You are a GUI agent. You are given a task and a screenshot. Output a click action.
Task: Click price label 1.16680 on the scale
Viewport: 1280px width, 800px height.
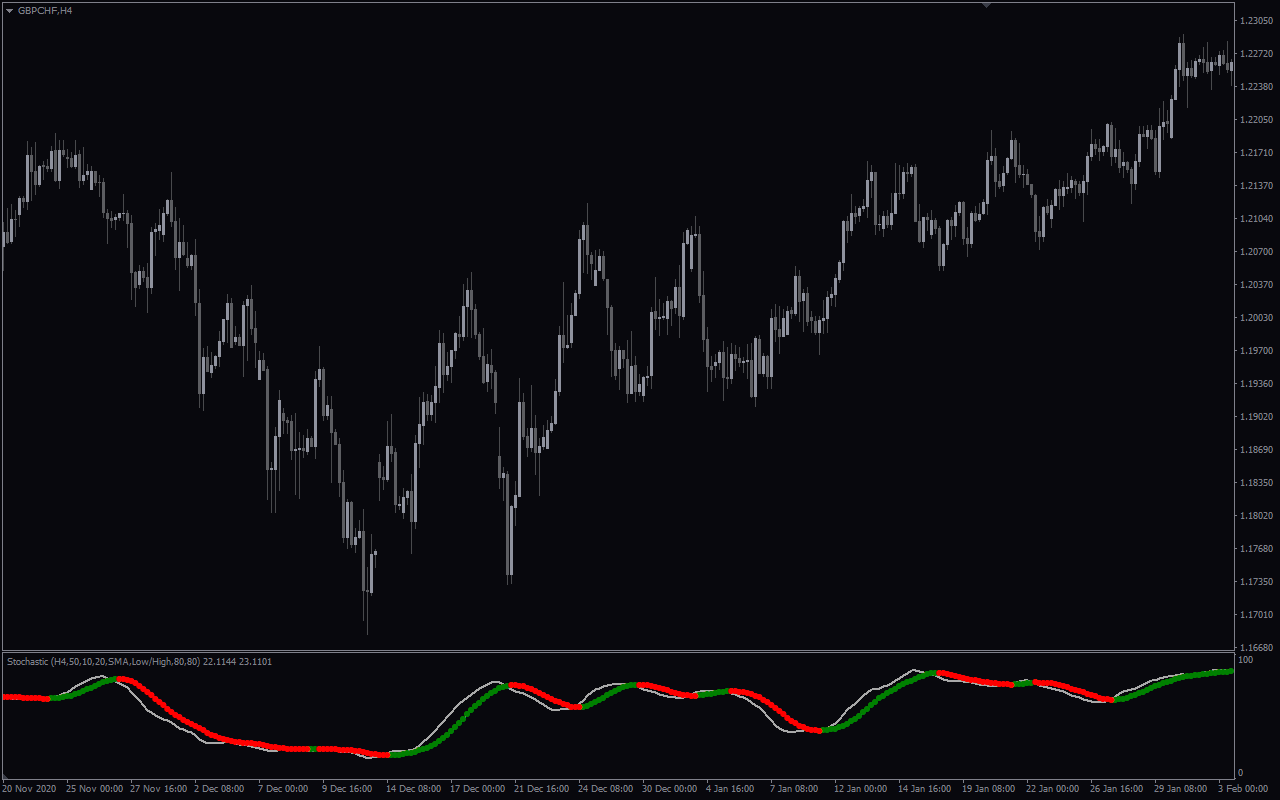[1256, 647]
